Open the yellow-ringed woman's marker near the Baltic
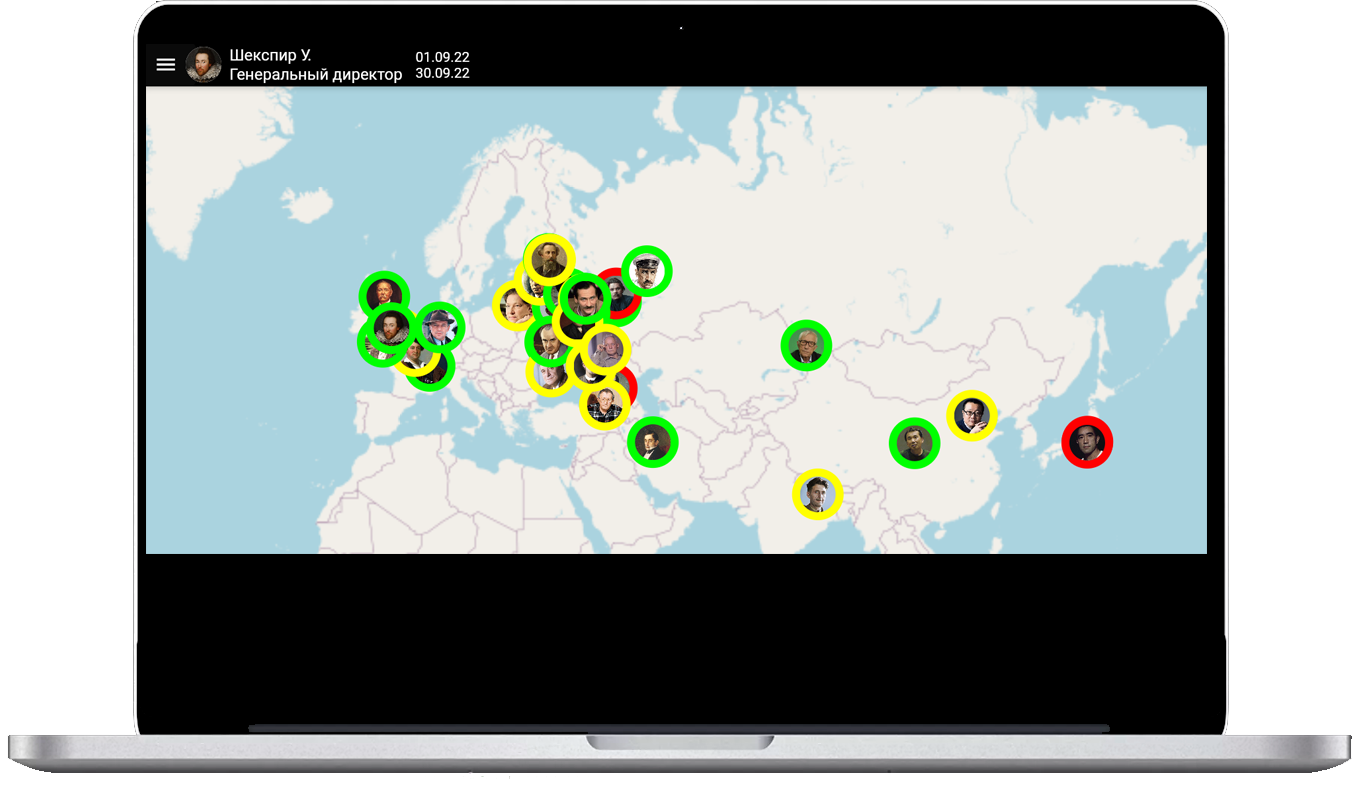This screenshot has width=1352, height=785. tap(516, 306)
